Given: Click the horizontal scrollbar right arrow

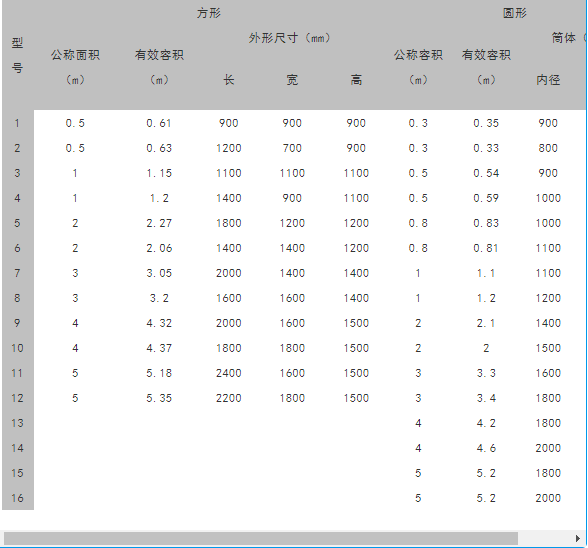Looking at the screenshot, I should [578, 539].
